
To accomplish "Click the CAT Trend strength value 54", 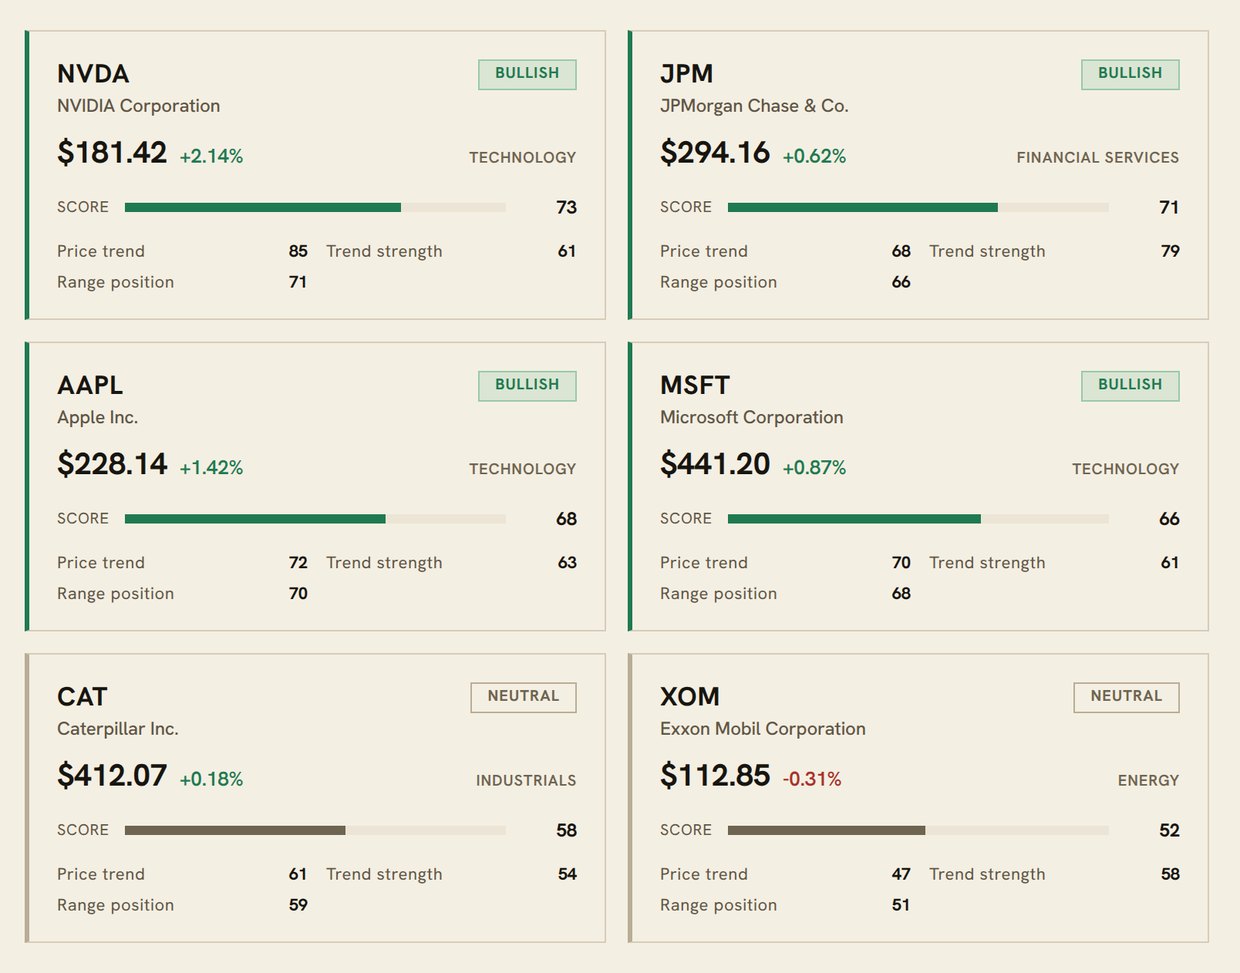I will click(x=567, y=874).
